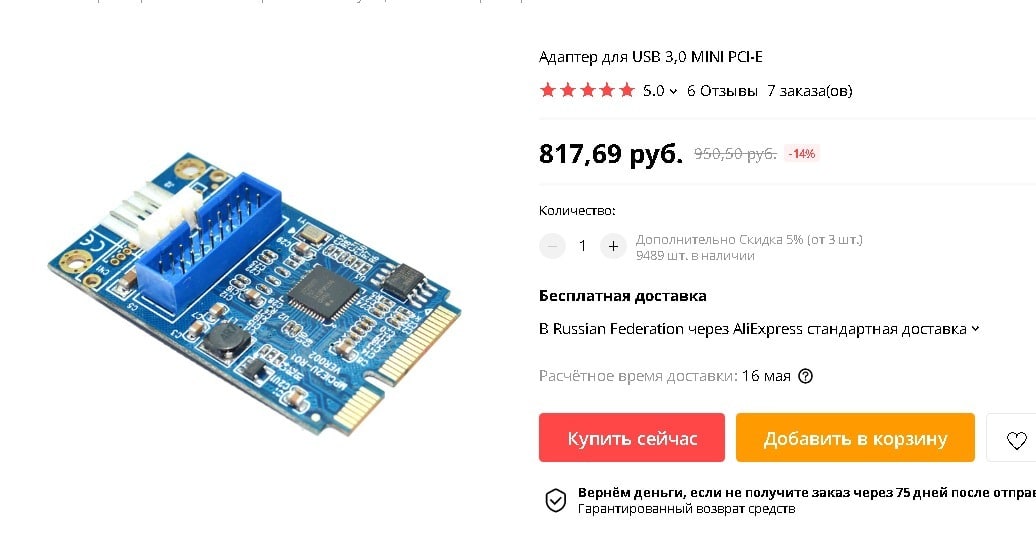The width and height of the screenshot is (1036, 533).
Task: Click the shield money-back guarantee icon
Action: click(x=555, y=501)
